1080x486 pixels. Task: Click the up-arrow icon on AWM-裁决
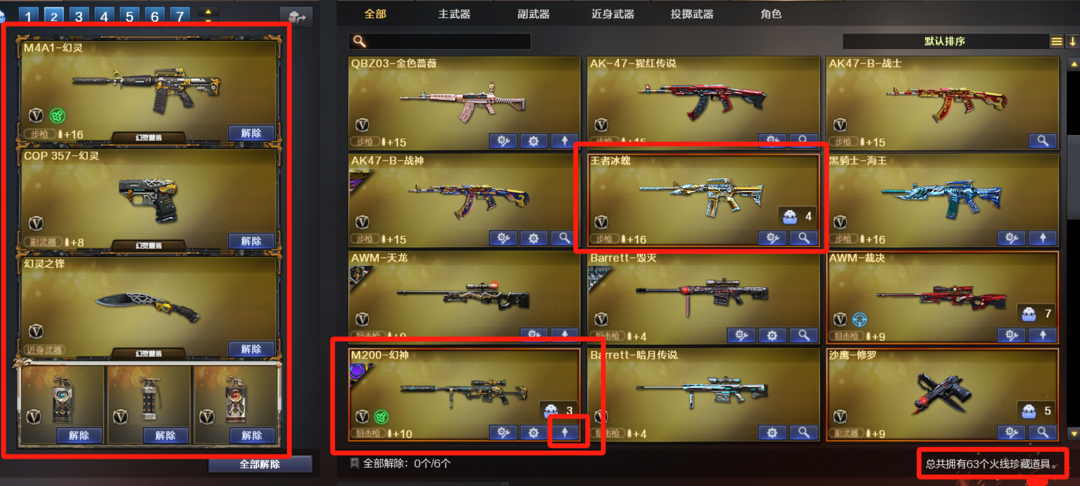coord(1043,335)
